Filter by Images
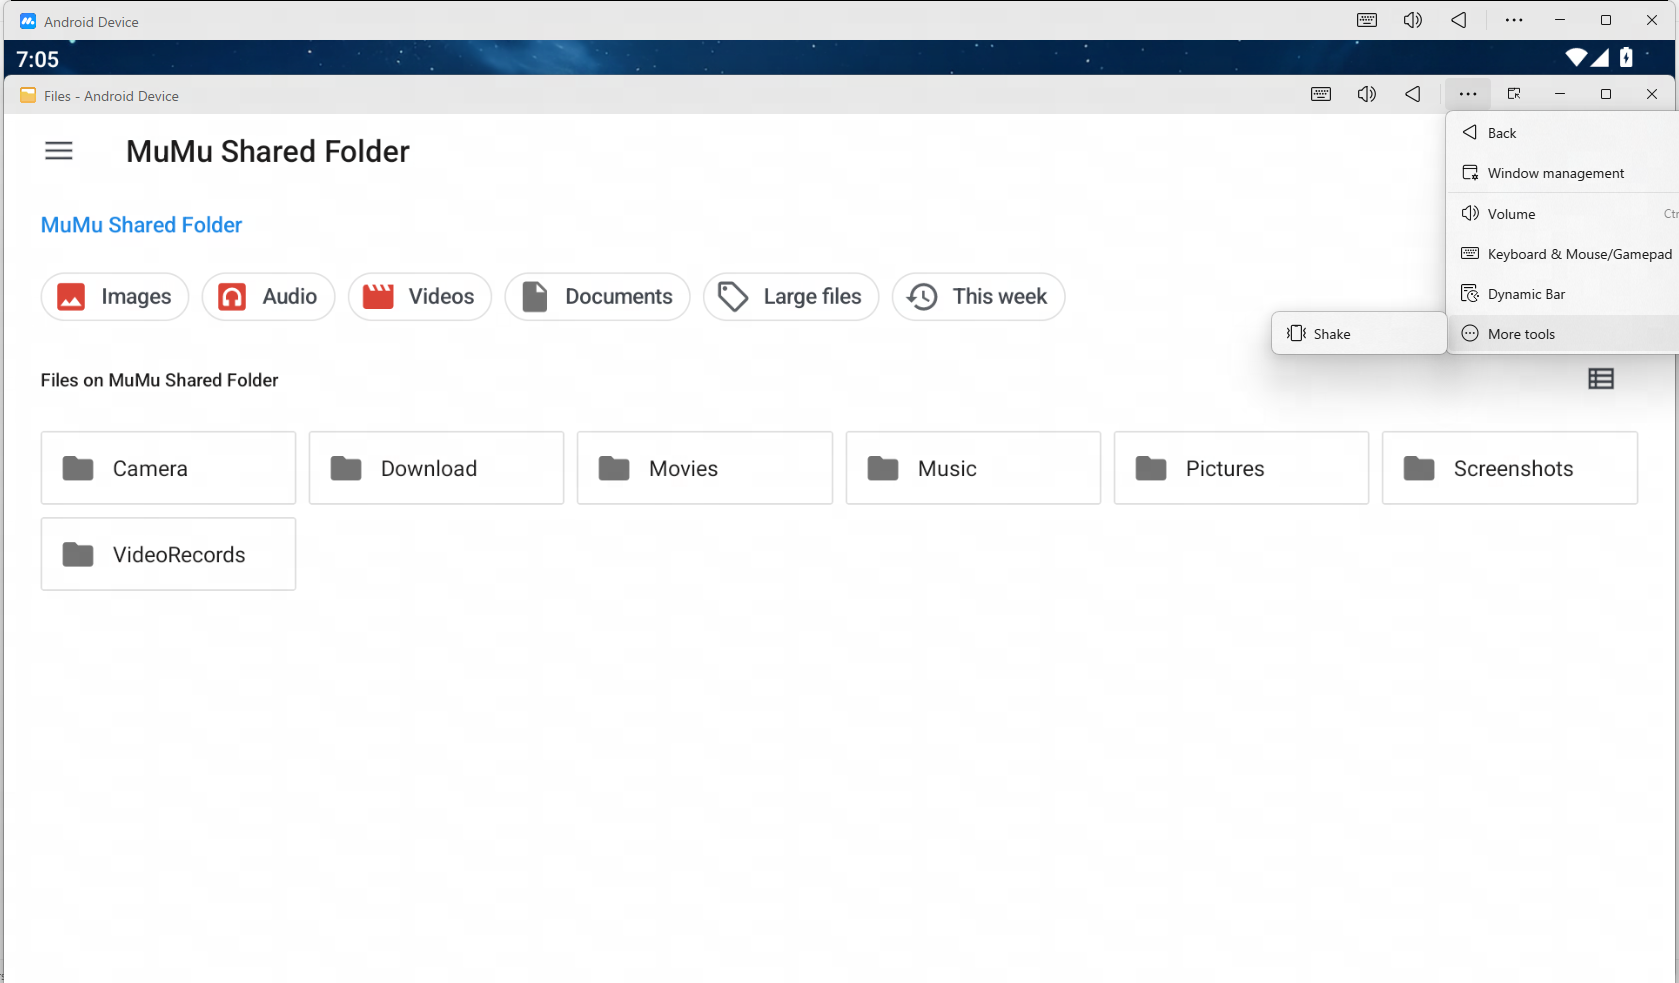This screenshot has width=1679, height=983. click(115, 297)
